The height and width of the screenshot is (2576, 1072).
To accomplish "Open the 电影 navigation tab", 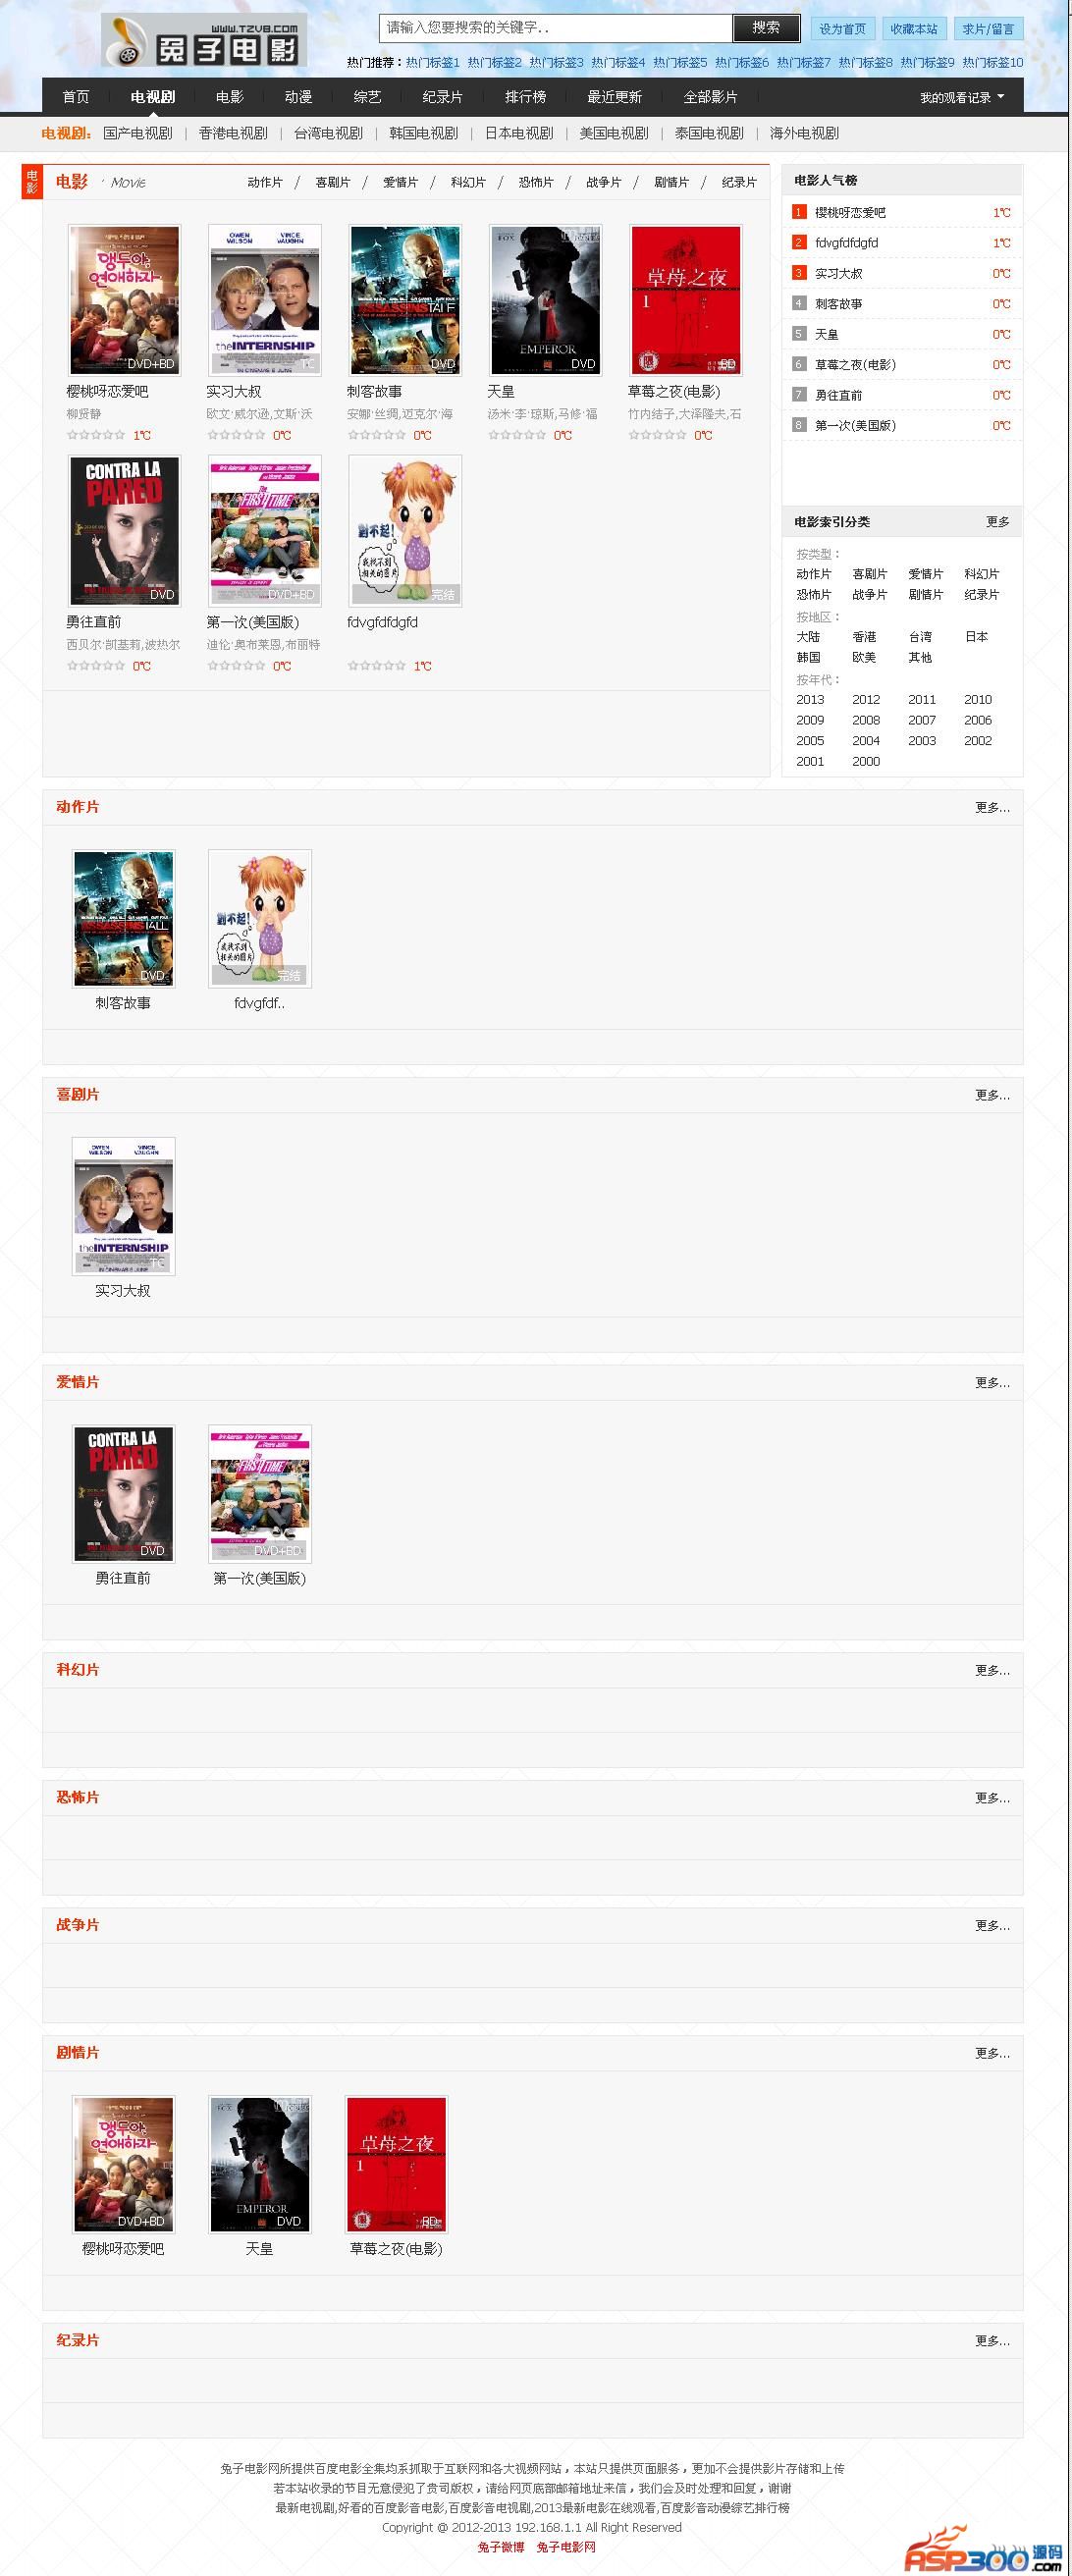I will 229,97.
